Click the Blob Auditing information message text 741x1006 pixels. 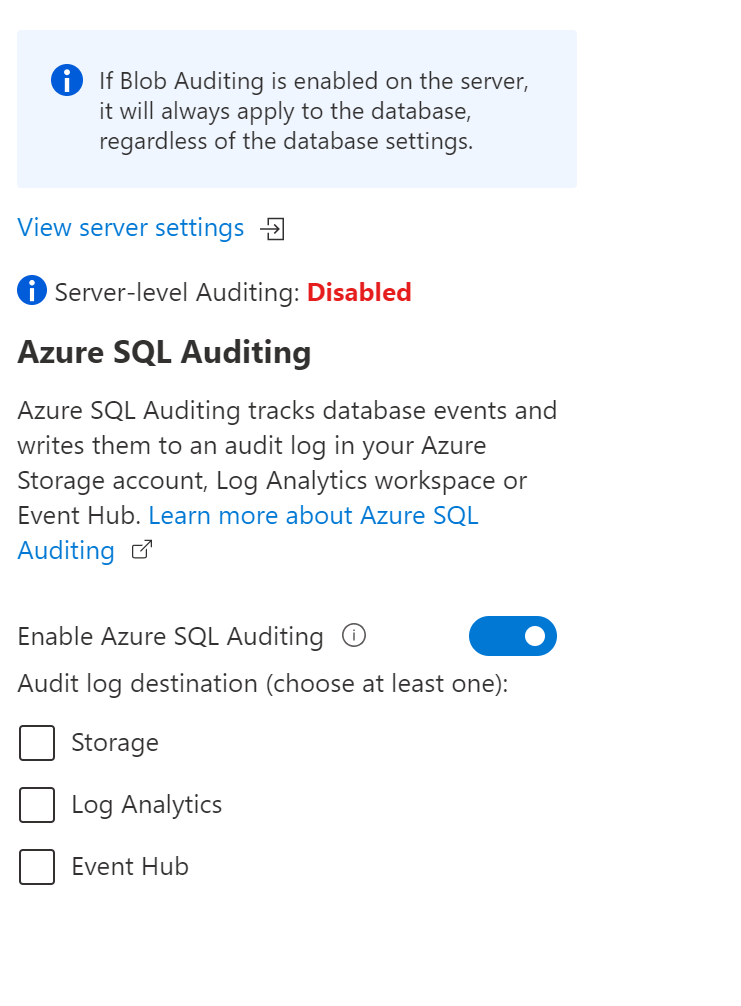tap(313, 111)
